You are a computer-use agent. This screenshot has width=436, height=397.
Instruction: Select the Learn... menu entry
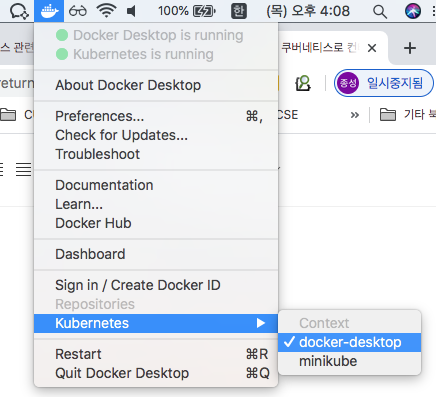156,204
